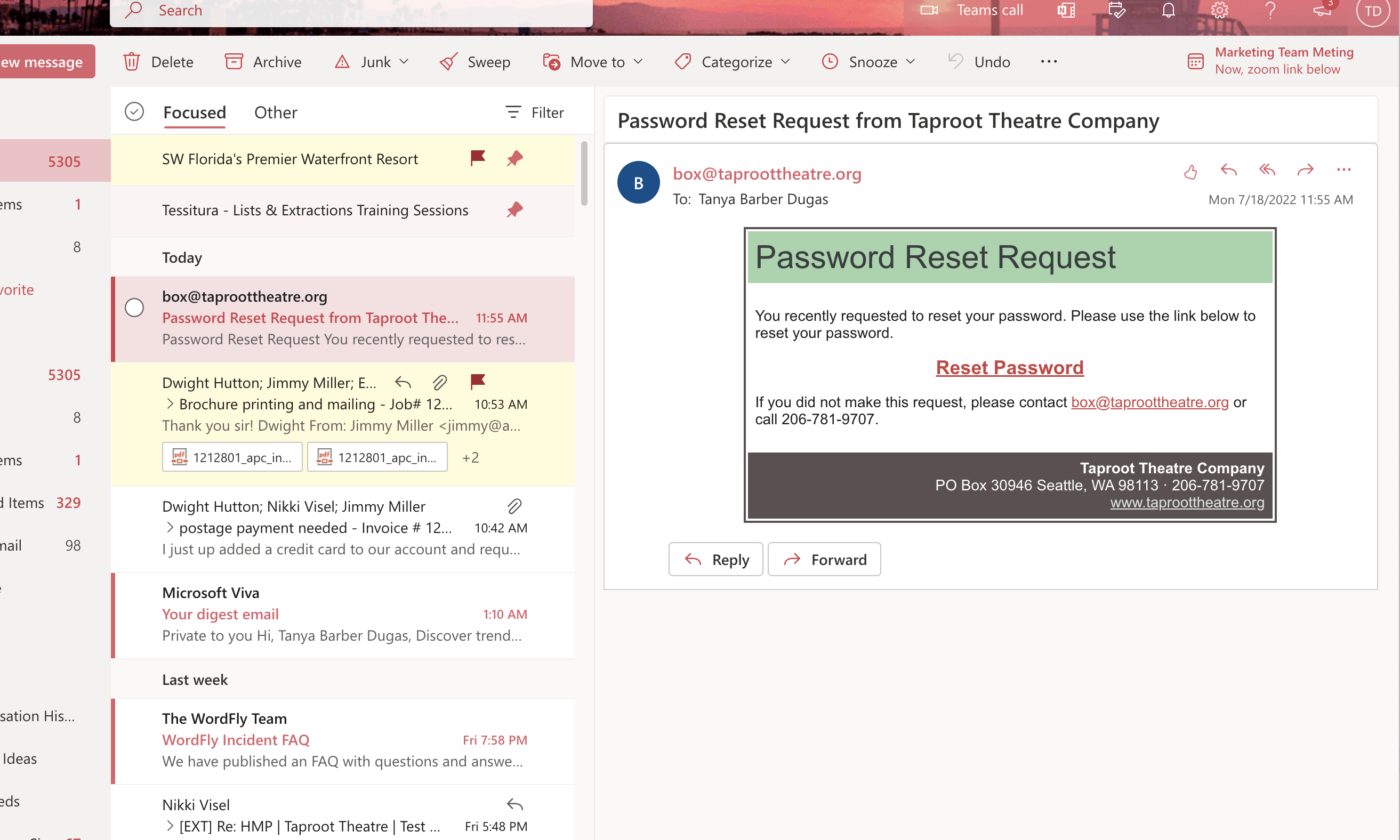This screenshot has height=840, width=1400.
Task: Open notifications bell
Action: (1168, 10)
